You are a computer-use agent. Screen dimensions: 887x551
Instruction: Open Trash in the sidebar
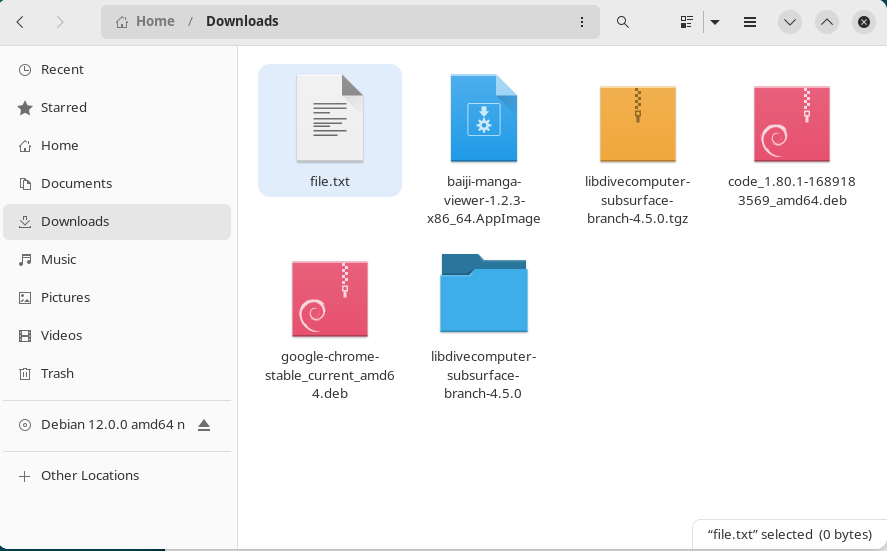point(117,373)
